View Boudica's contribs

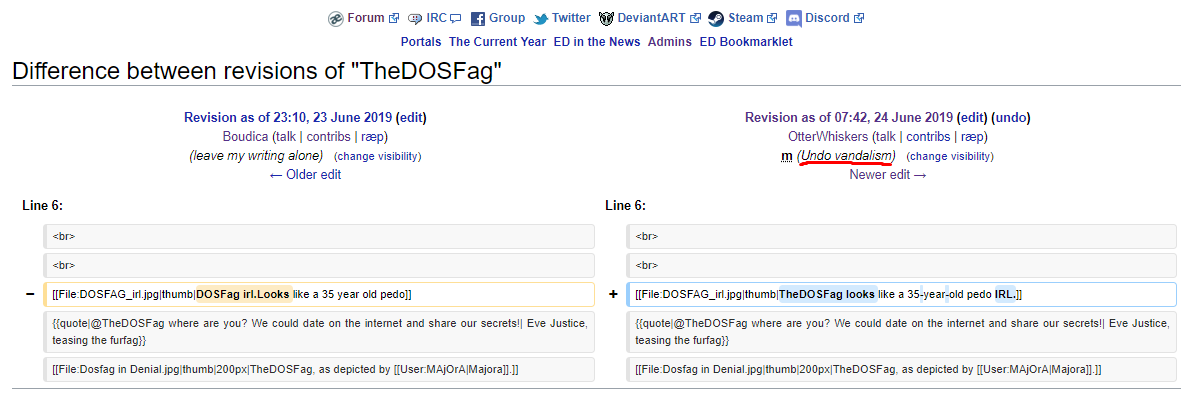click(x=329, y=137)
